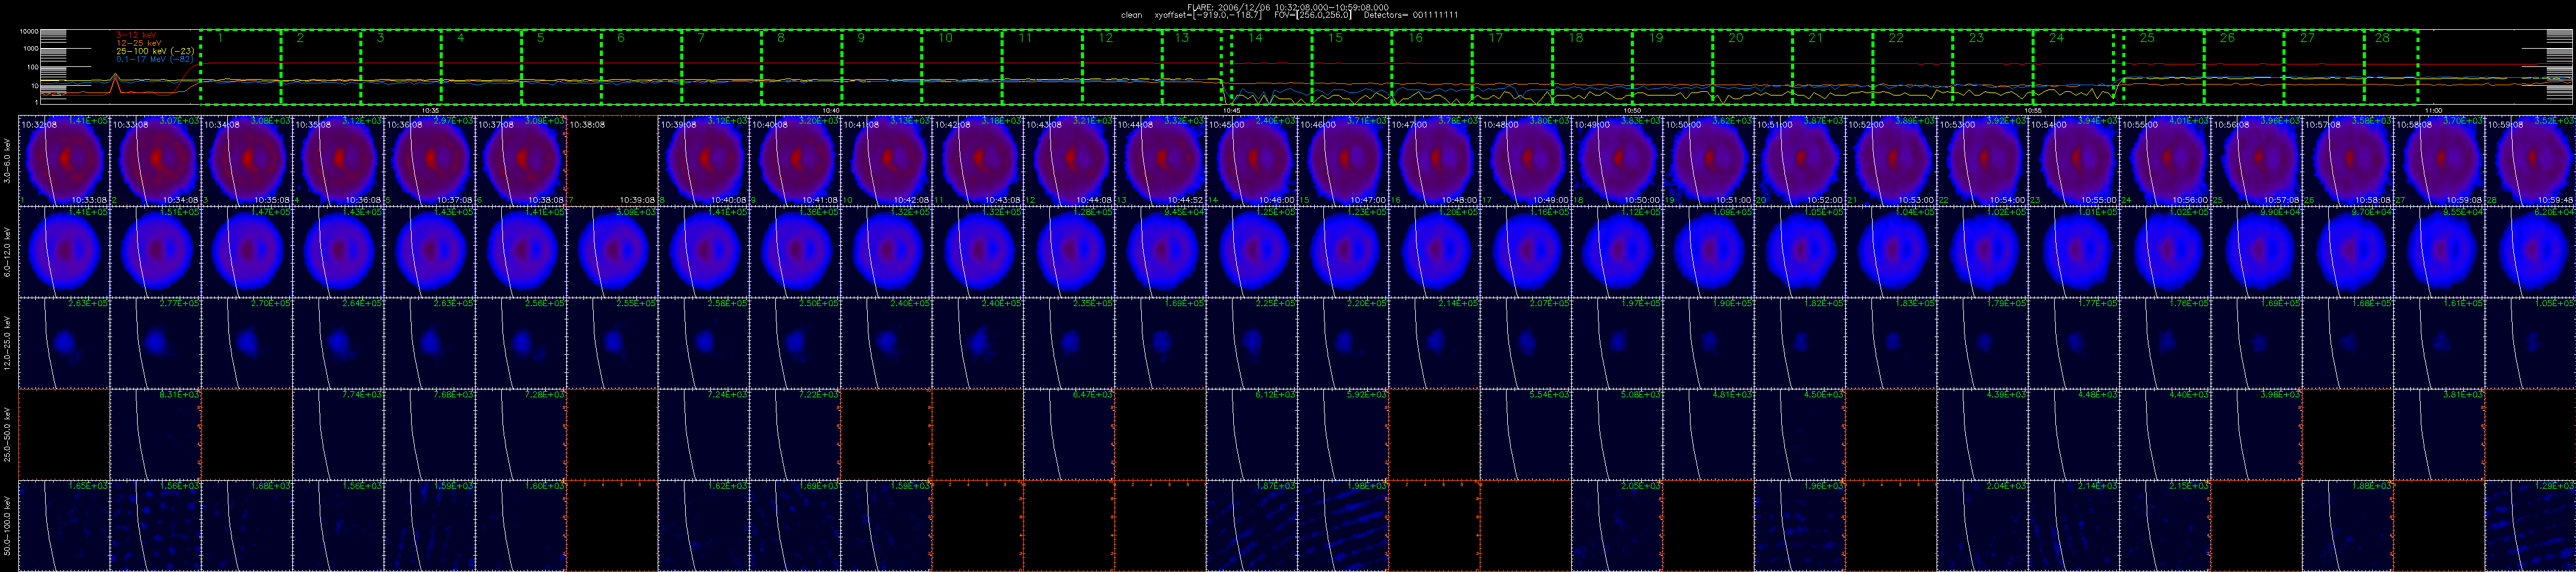
Task: Select time interval box 12 in light curve
Action: (1122, 66)
